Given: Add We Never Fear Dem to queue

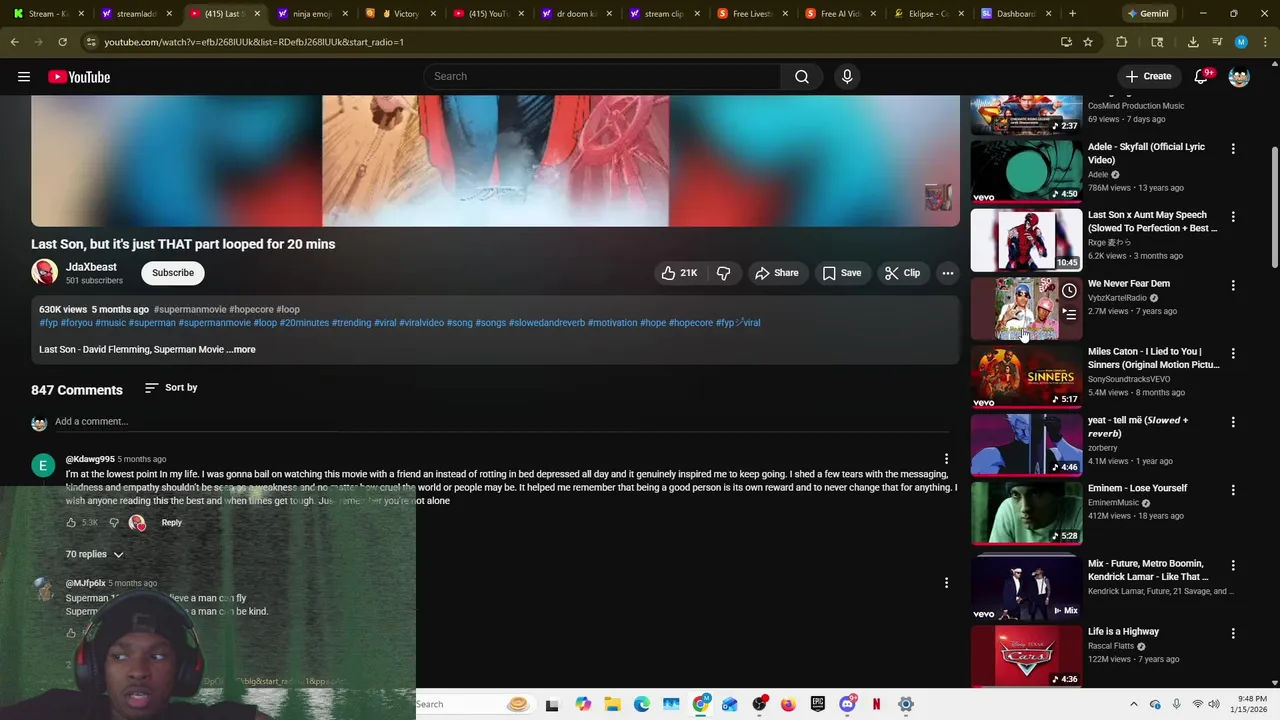Looking at the screenshot, I should [x=1069, y=315].
